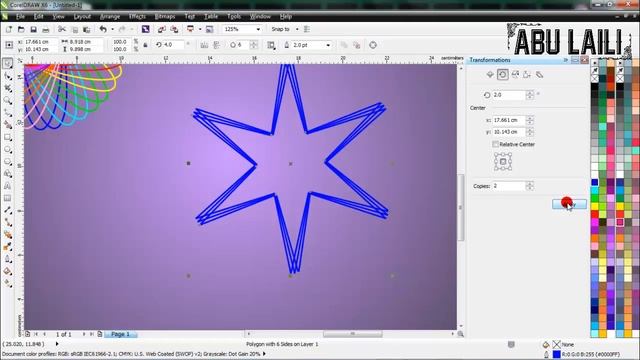Adjust the Copies stepper arrows
This screenshot has width=640, height=360.
click(x=529, y=186)
